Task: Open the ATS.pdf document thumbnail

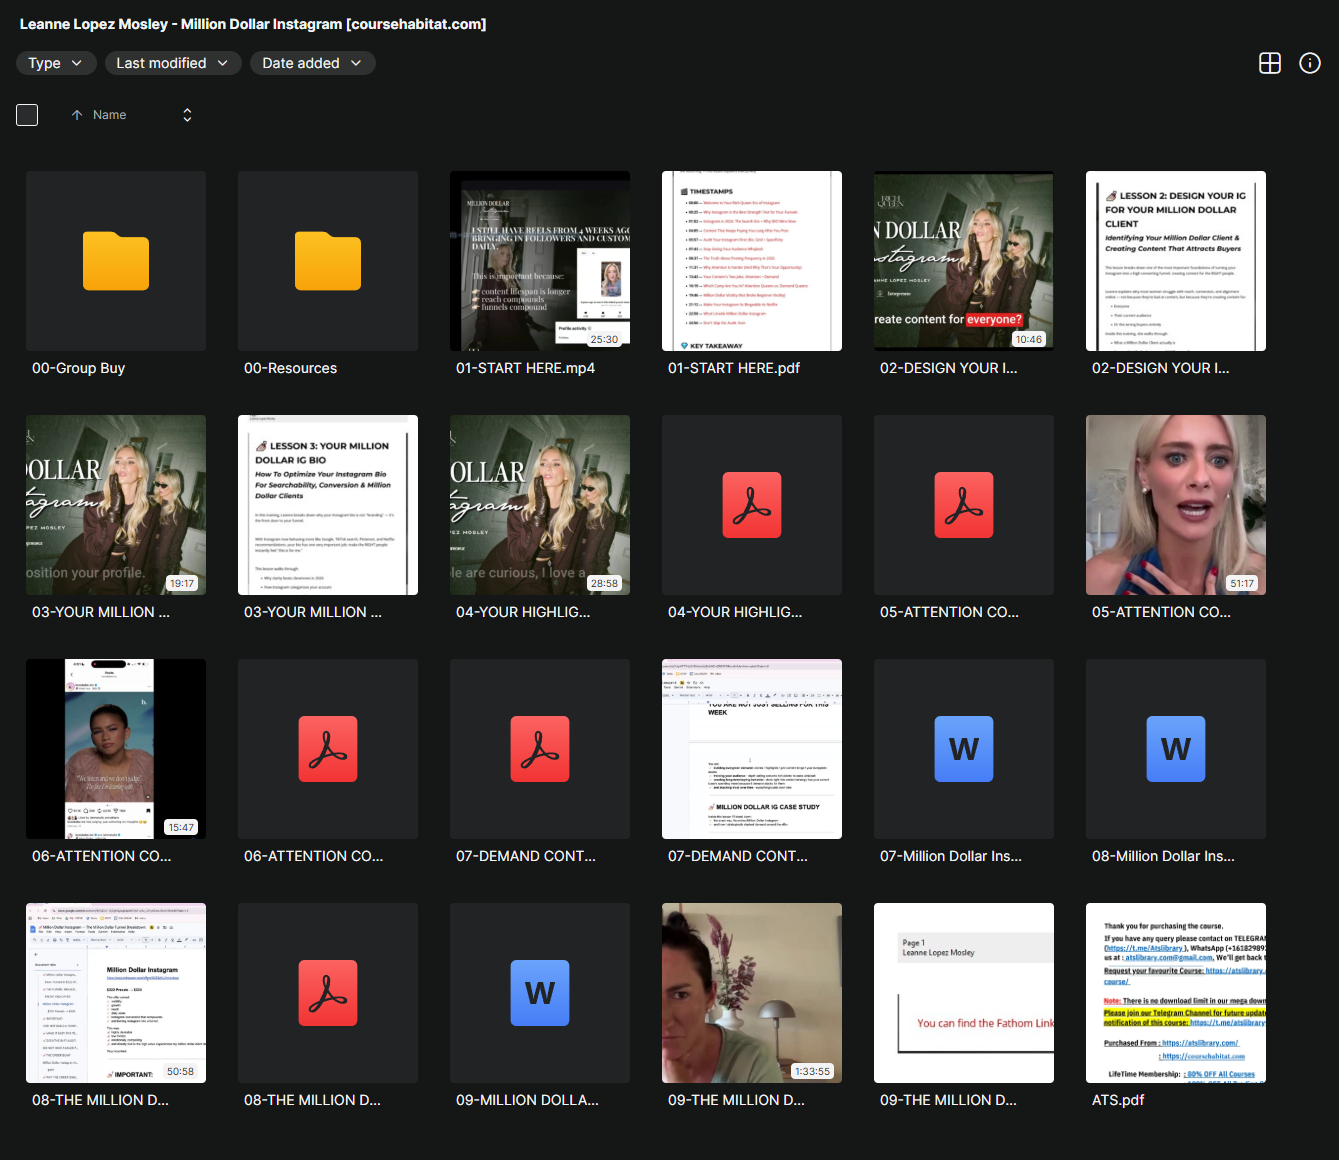Action: [1176, 993]
